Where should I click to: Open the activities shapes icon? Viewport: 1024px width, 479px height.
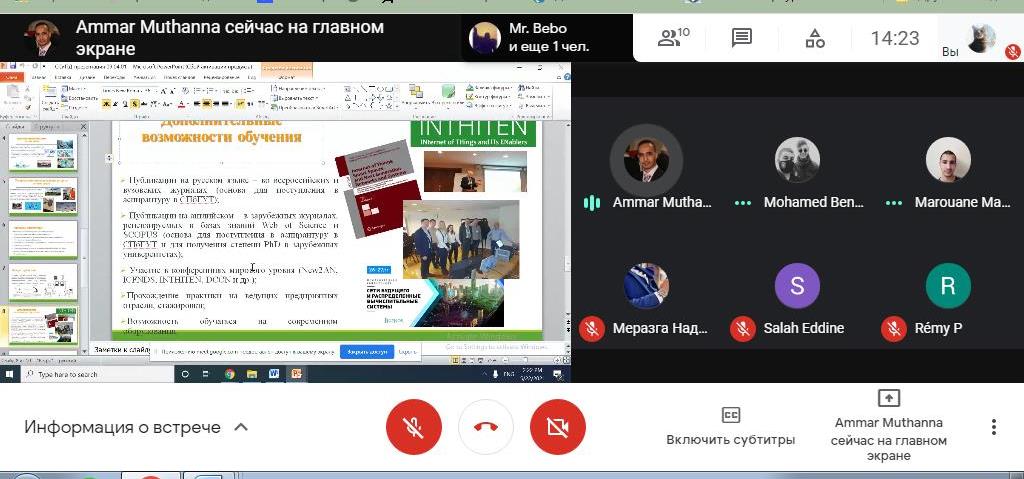click(x=815, y=38)
